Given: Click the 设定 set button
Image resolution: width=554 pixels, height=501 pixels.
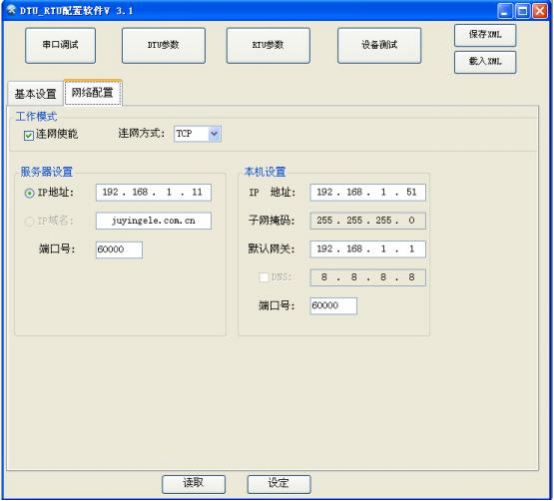Looking at the screenshot, I should [279, 484].
